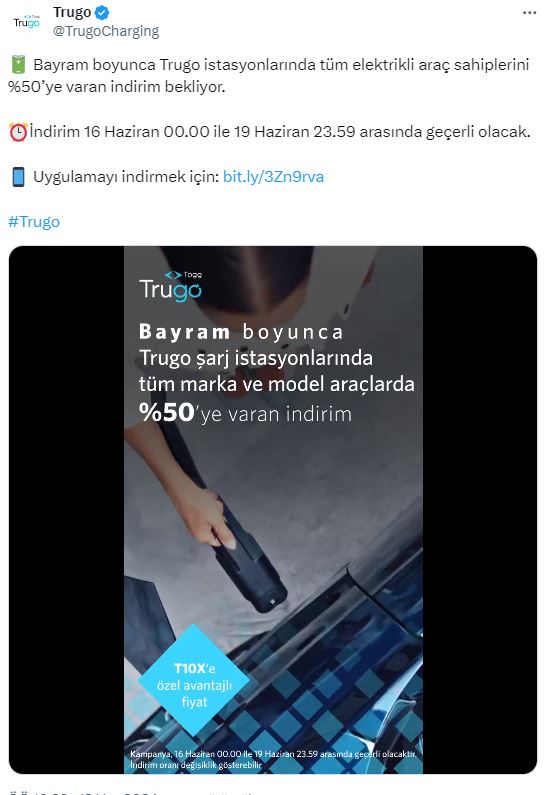Image resolution: width=552 pixels, height=795 pixels.
Task: Click the blue verified badge
Action: [x=102, y=12]
